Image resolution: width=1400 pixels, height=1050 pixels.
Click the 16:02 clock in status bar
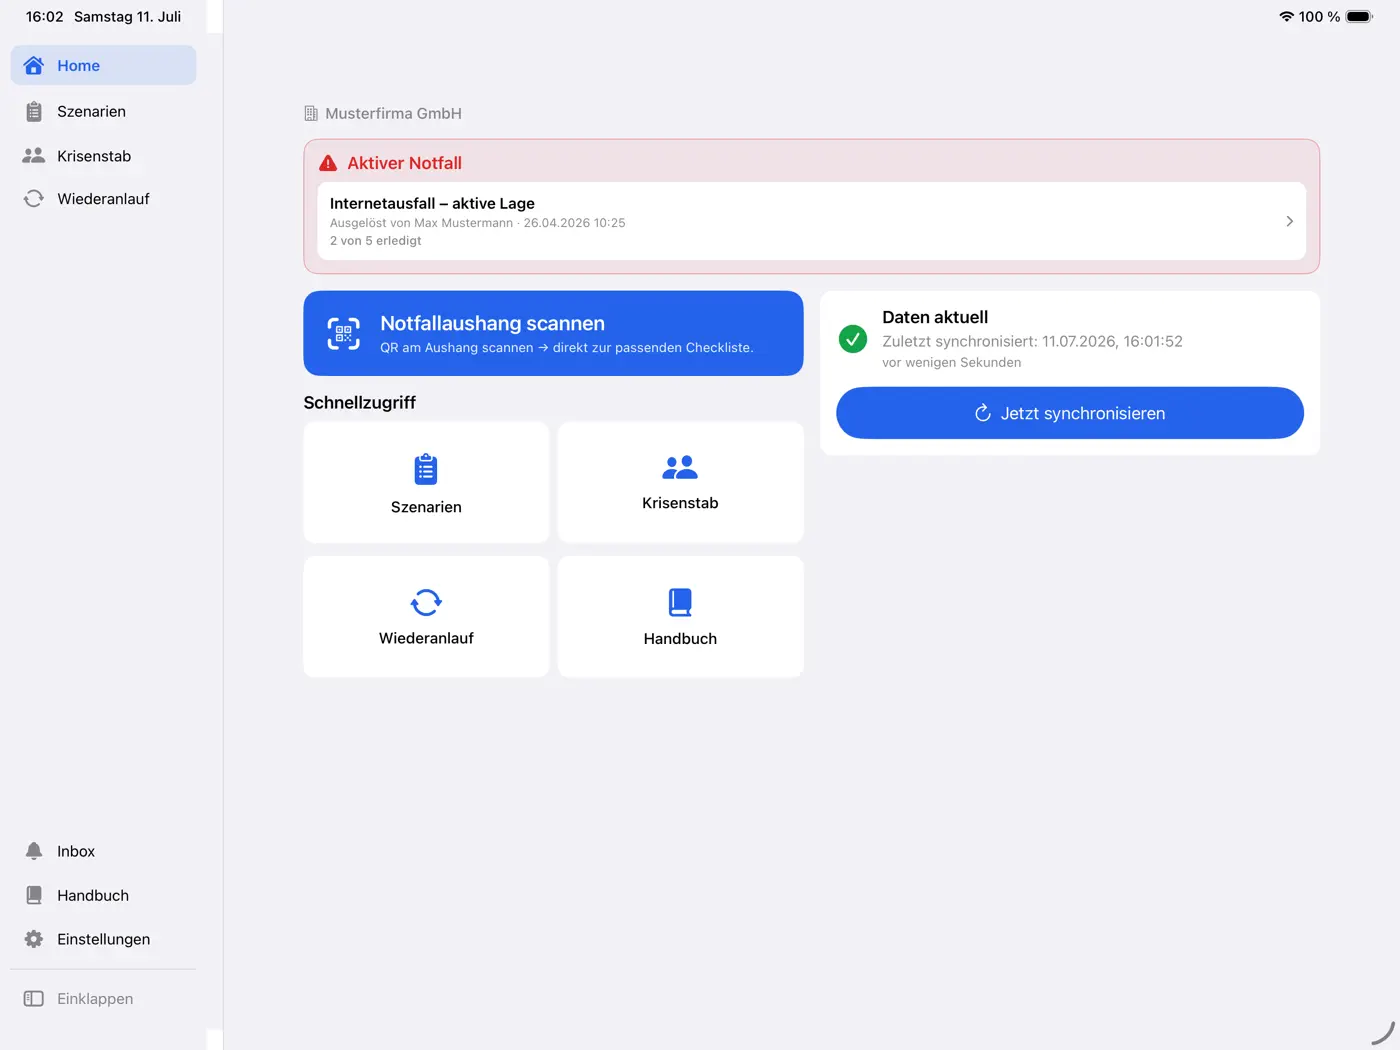44,16
